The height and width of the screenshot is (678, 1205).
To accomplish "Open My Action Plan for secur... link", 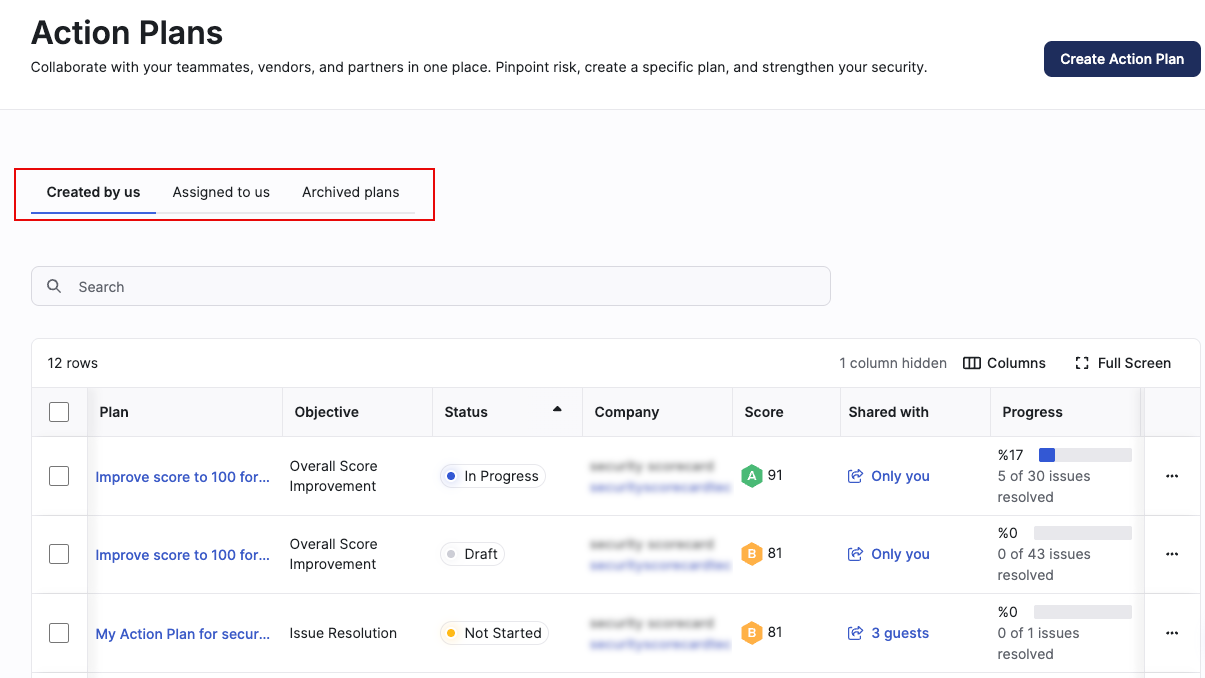I will click(x=183, y=633).
